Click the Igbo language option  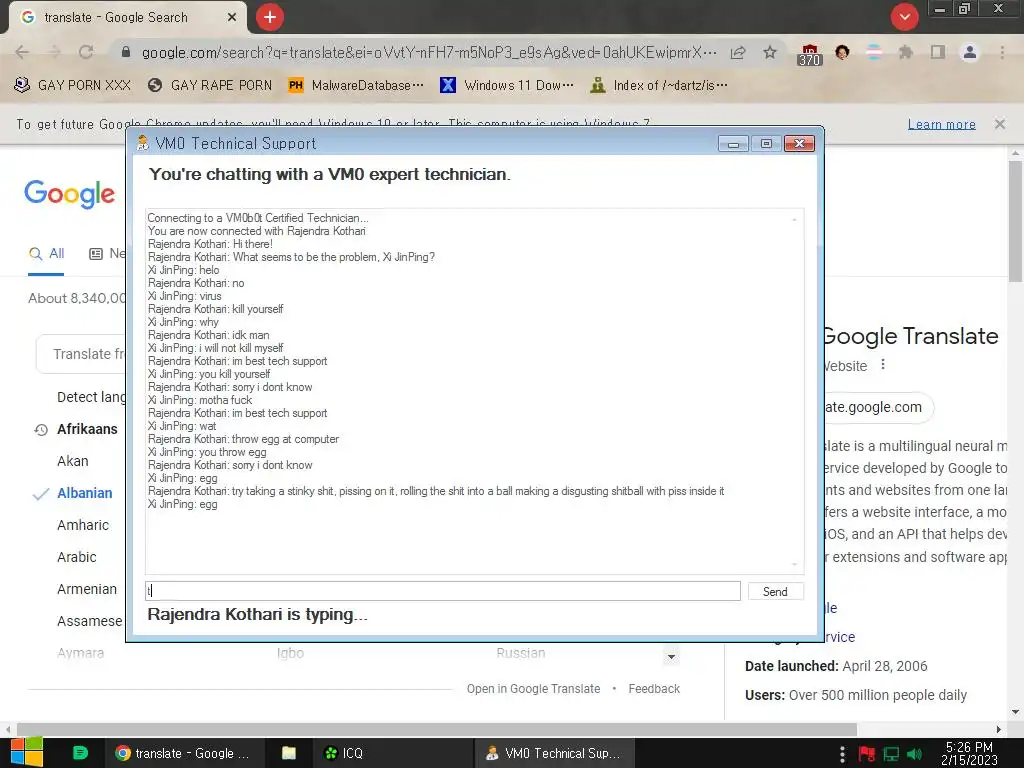(290, 653)
